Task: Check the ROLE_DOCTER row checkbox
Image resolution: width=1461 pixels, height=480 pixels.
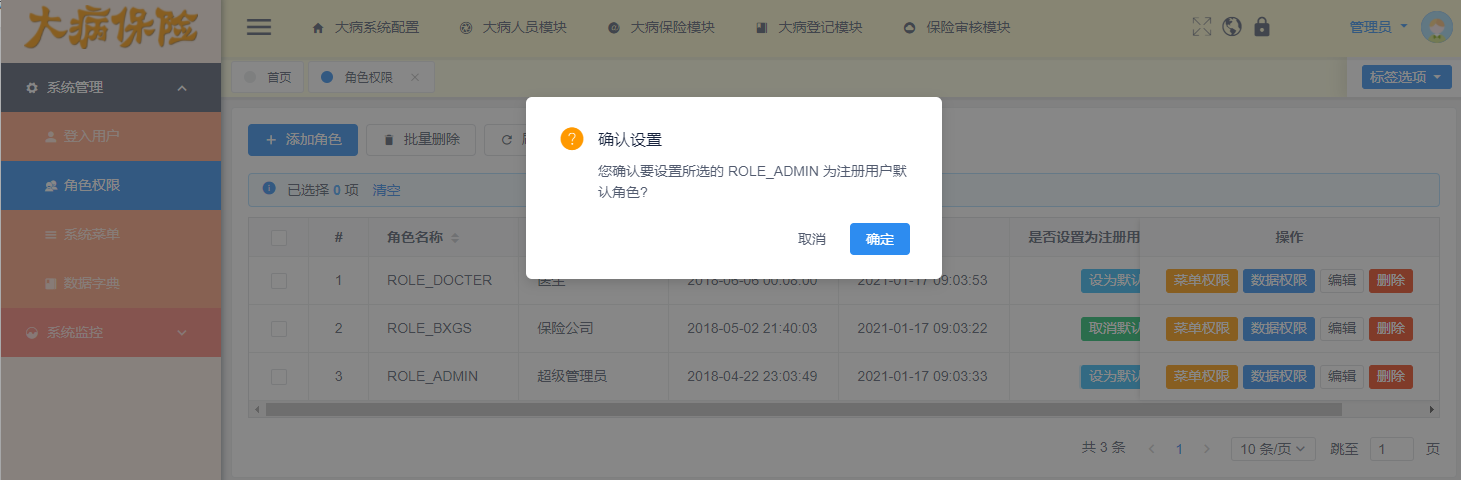Action: click(279, 280)
